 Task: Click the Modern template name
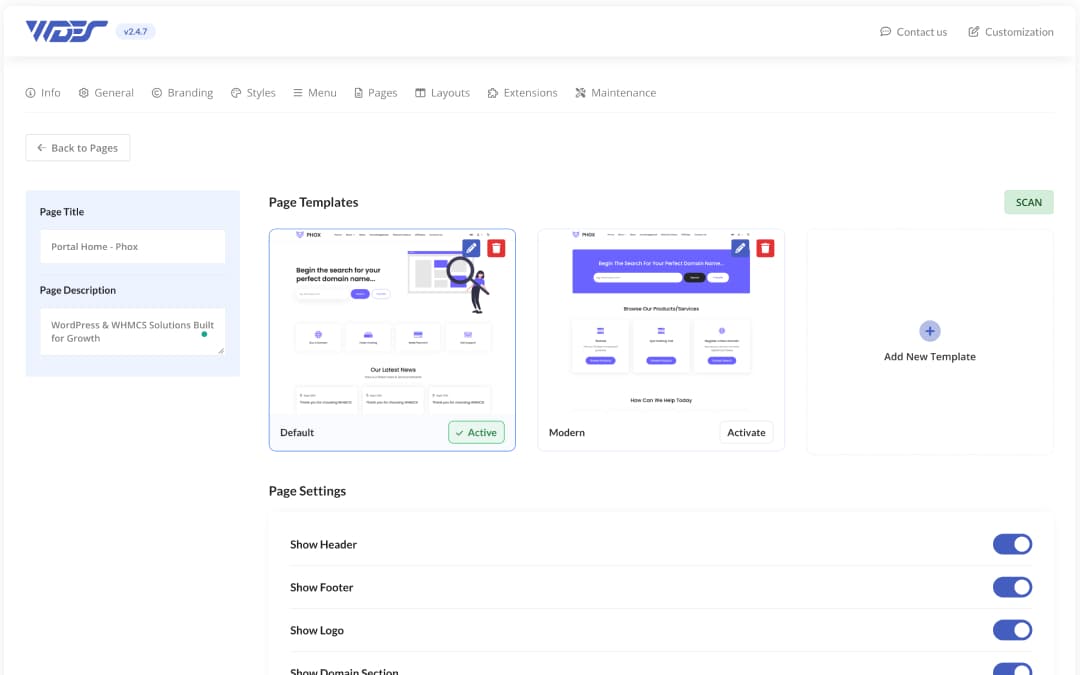(x=567, y=433)
